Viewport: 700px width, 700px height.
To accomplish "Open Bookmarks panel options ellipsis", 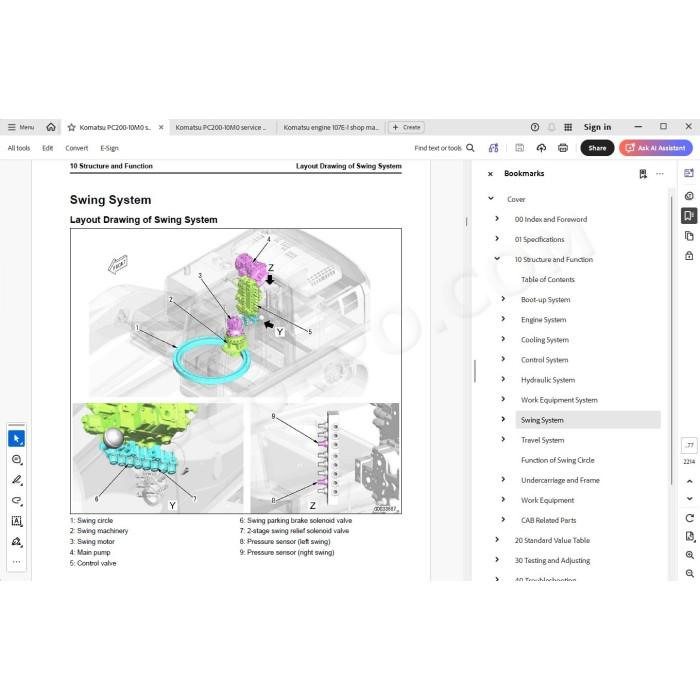I will click(660, 174).
